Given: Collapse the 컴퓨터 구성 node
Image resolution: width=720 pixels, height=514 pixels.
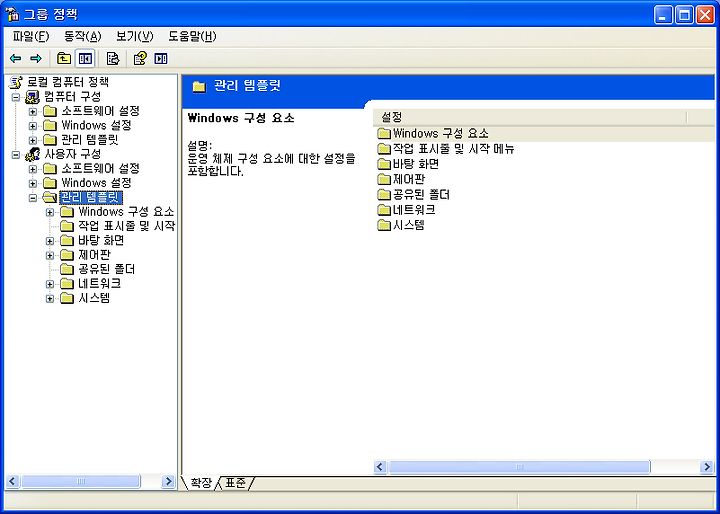Looking at the screenshot, I should click(16, 97).
